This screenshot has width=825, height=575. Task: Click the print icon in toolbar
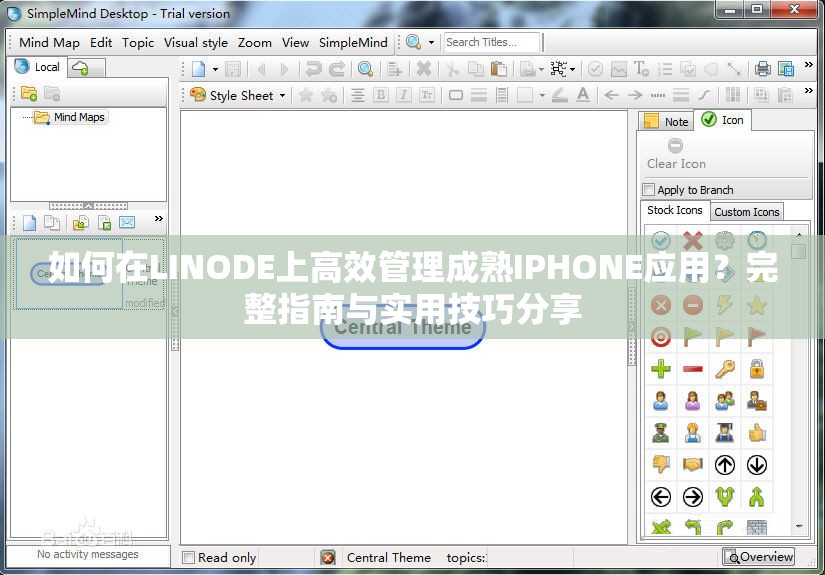(x=762, y=69)
